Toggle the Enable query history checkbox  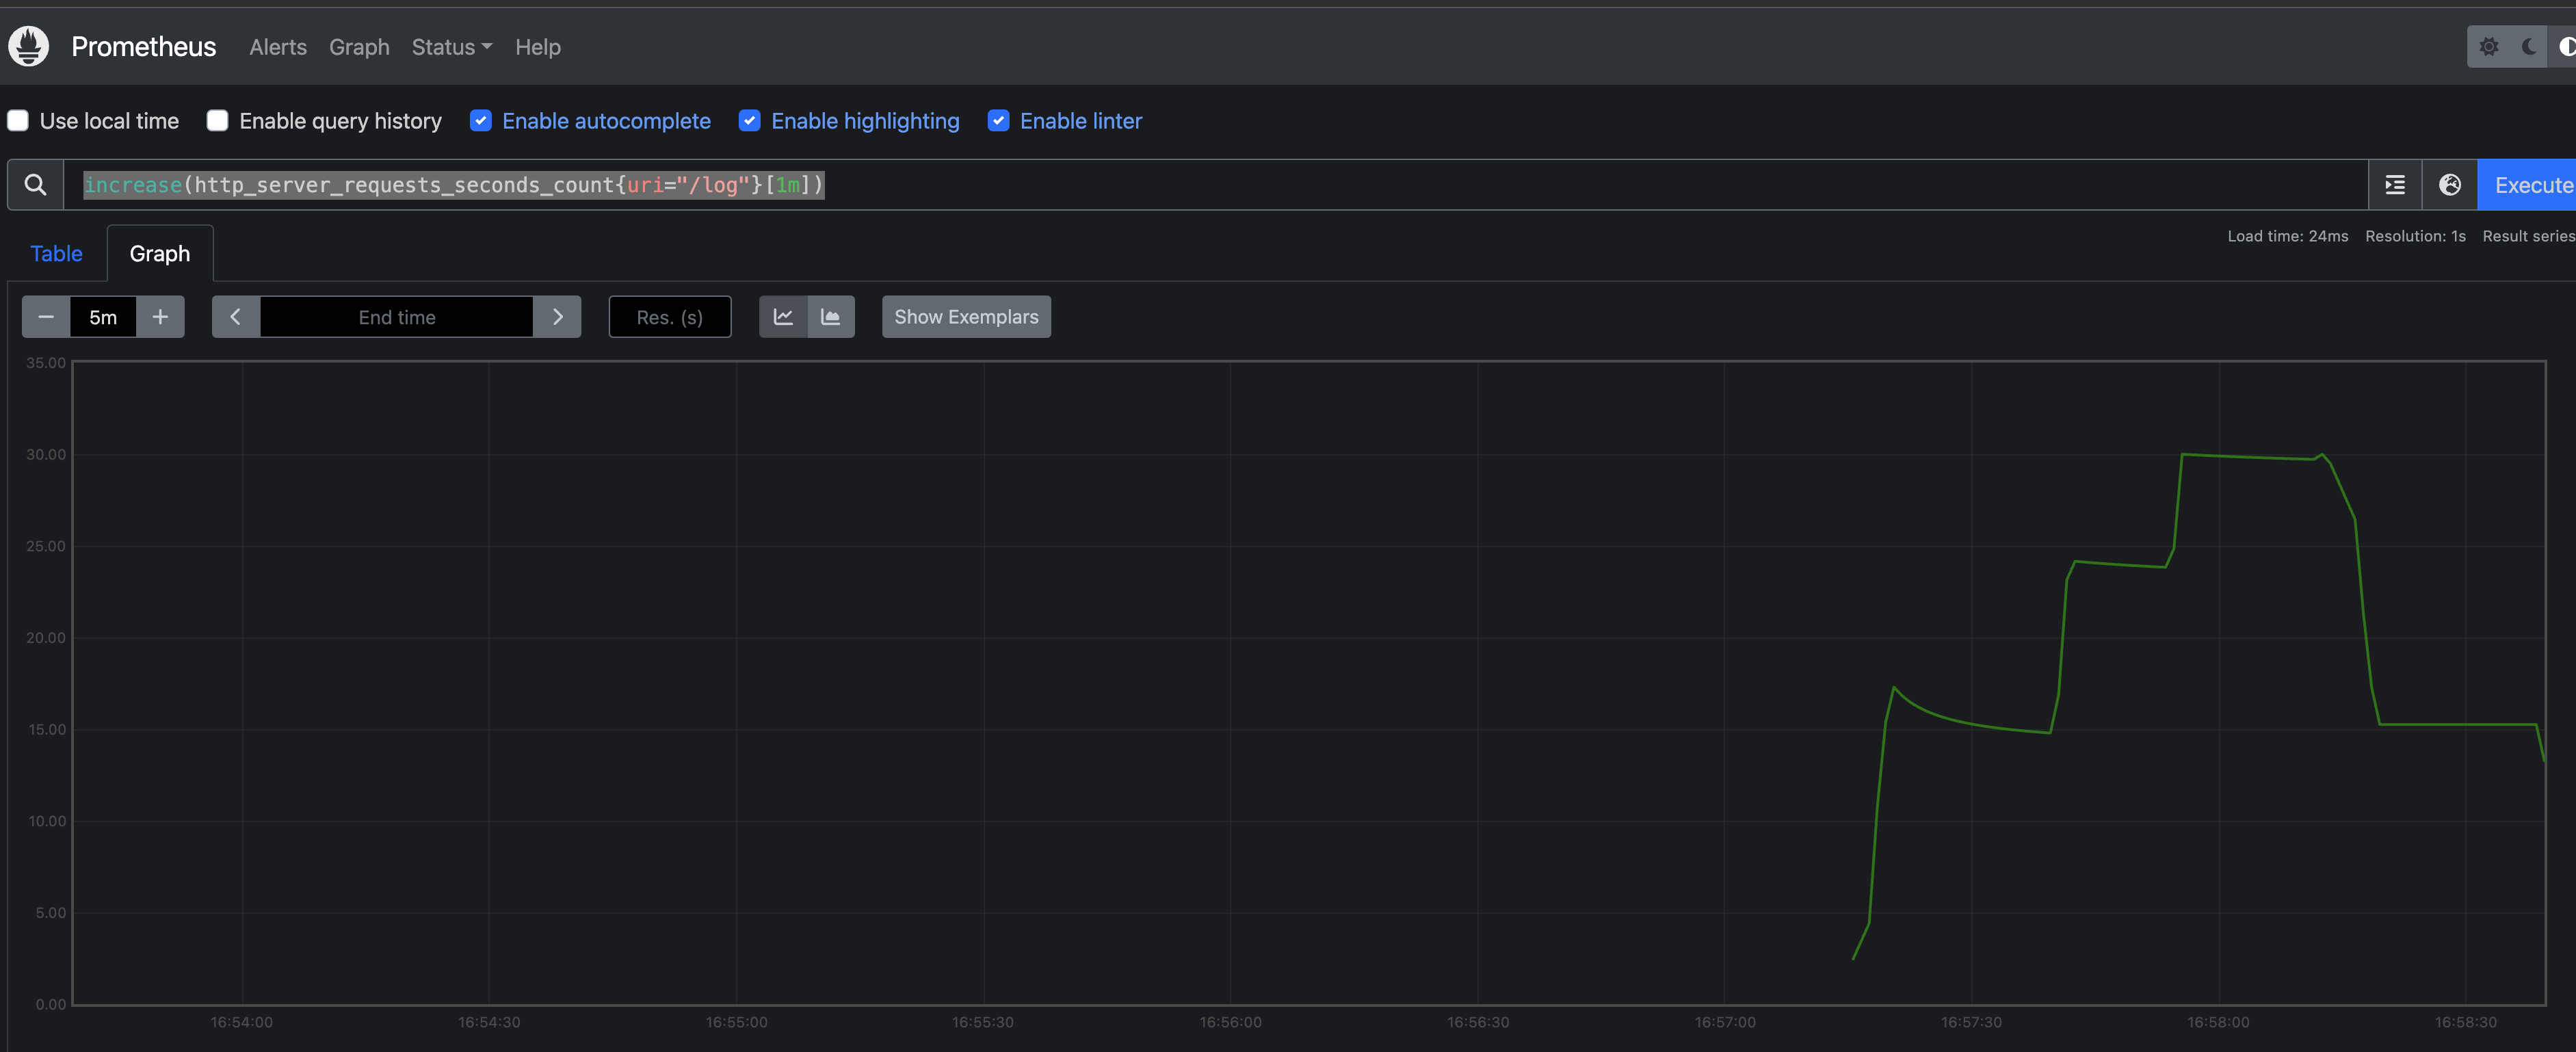click(217, 121)
